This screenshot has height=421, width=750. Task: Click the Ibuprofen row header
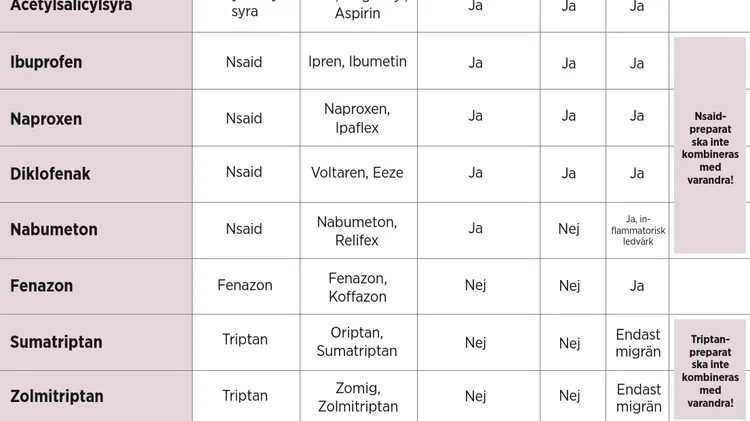96,61
